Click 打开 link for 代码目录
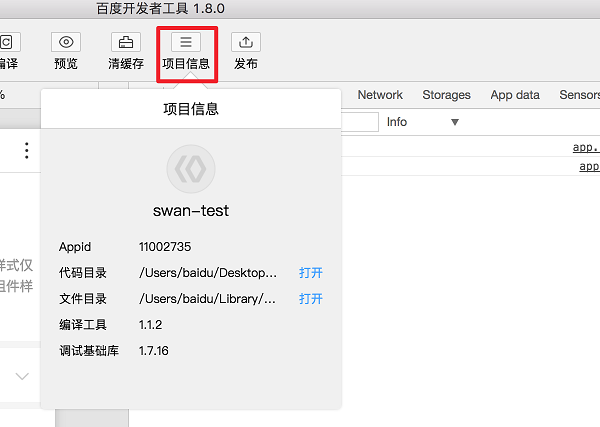The width and height of the screenshot is (600, 427). 311,273
